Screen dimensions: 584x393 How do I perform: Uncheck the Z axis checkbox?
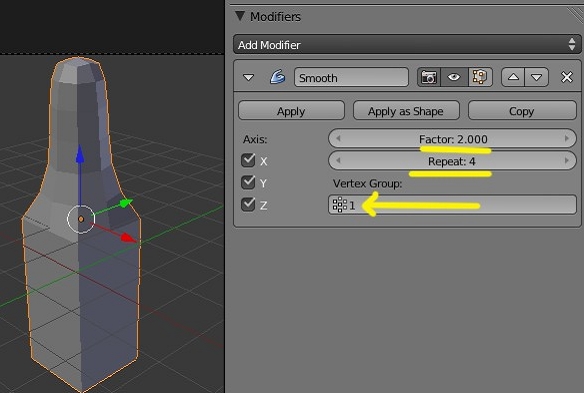point(248,204)
